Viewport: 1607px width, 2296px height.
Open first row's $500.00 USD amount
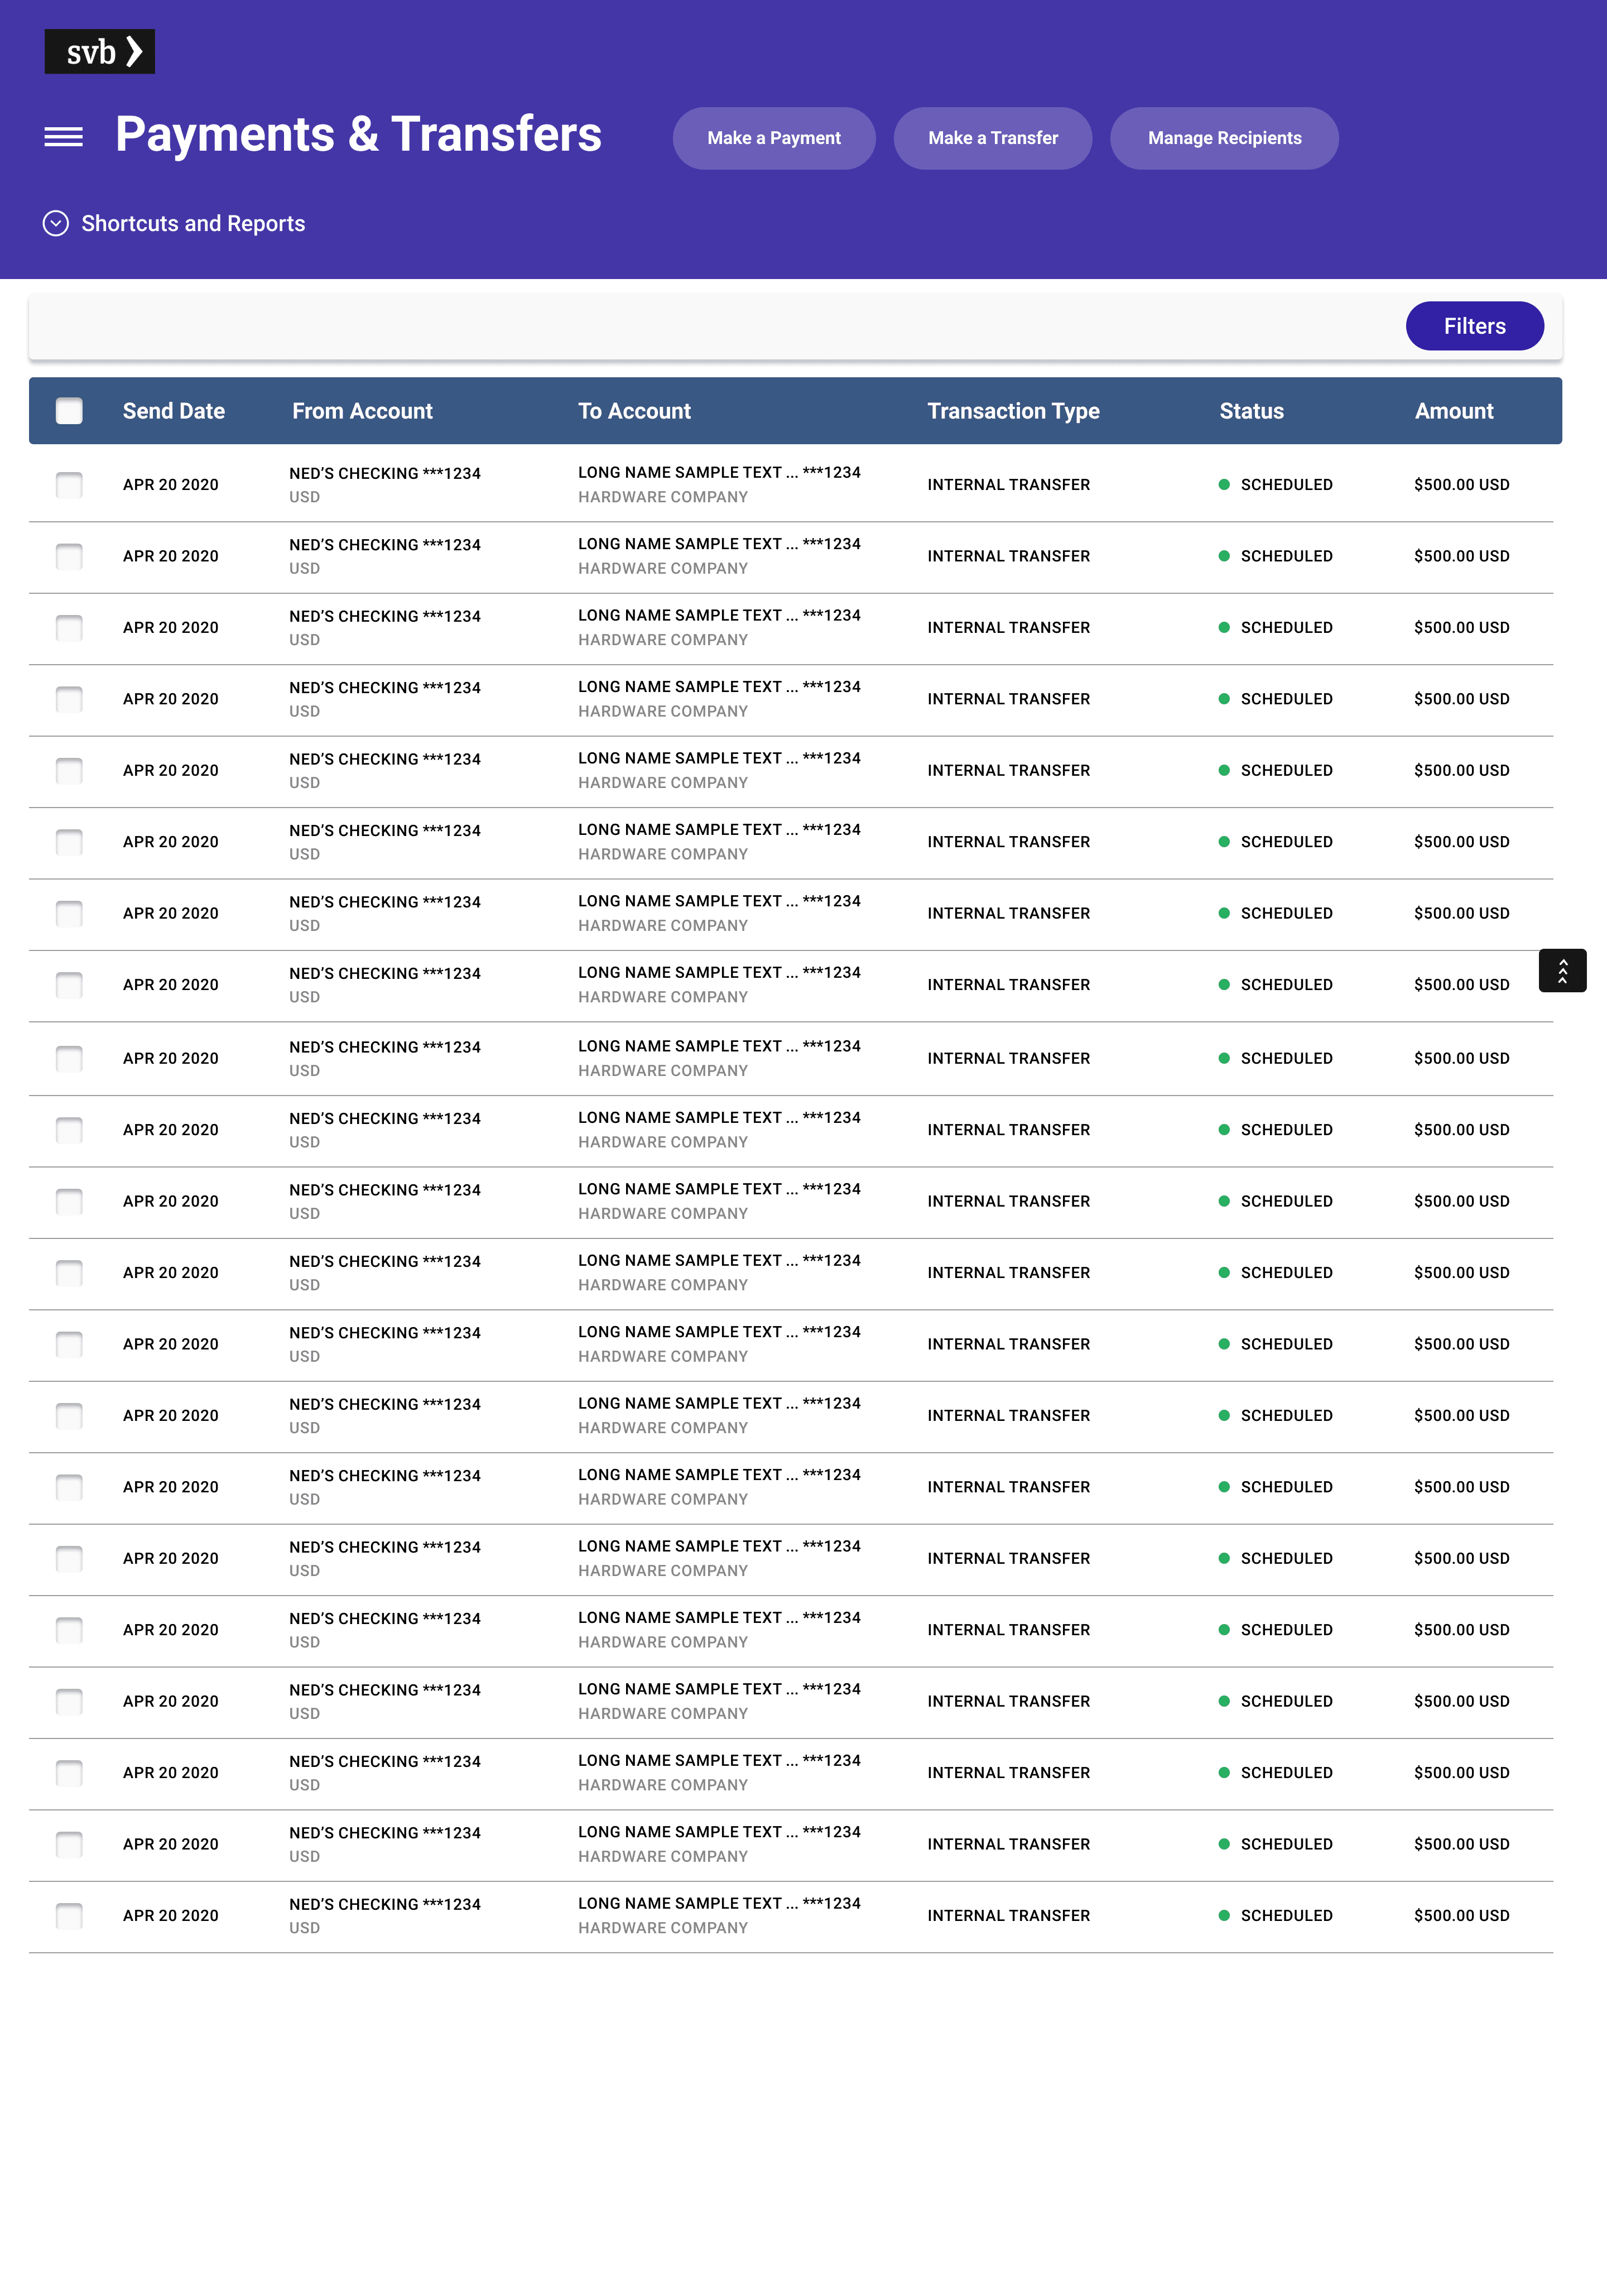pyautogui.click(x=1461, y=485)
